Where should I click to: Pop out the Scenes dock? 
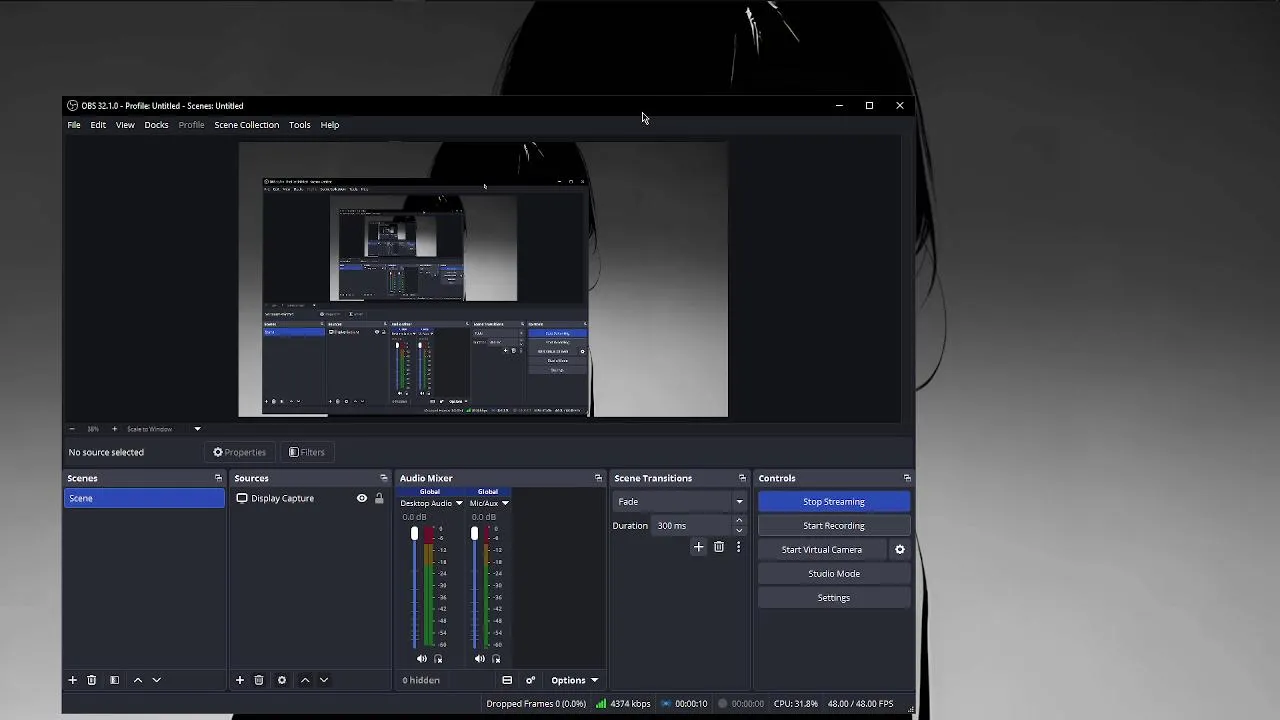click(218, 478)
